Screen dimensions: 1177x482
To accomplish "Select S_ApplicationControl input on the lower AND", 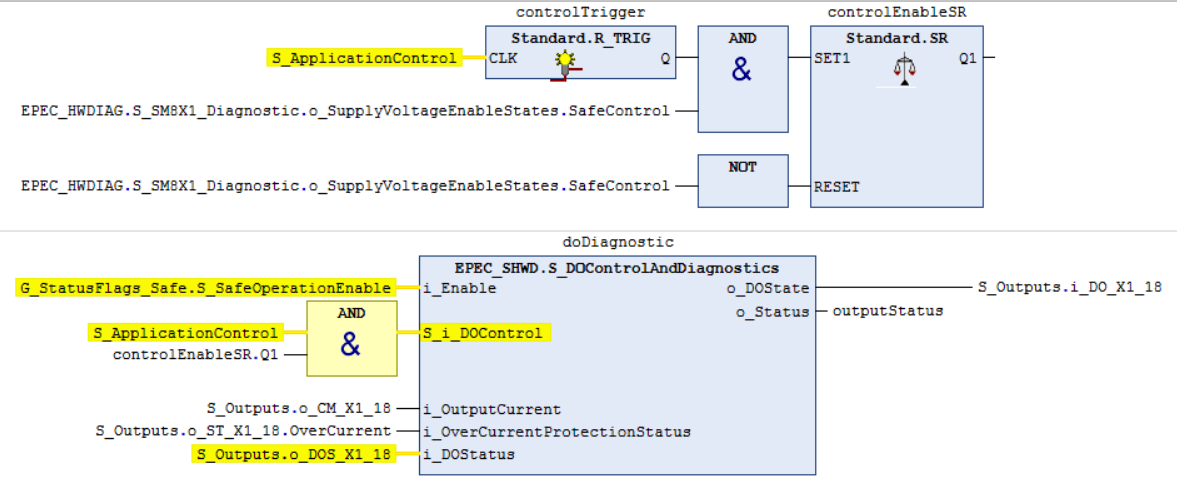I will pyautogui.click(x=185, y=333).
